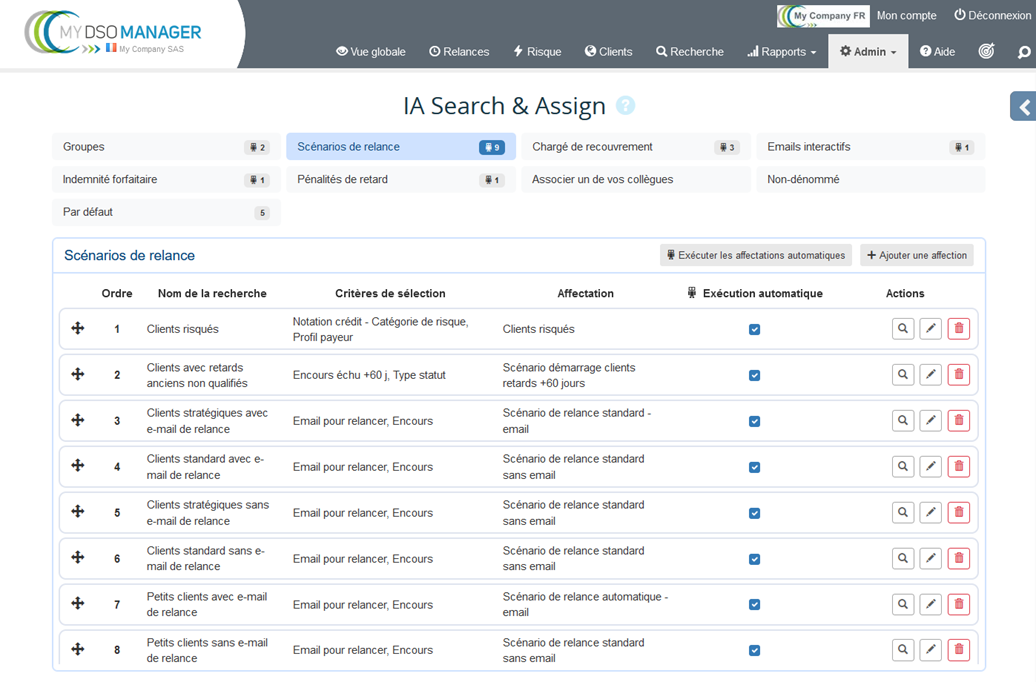Select the target practice icon in the navbar
This screenshot has width=1036, height=682.
pos(988,51)
